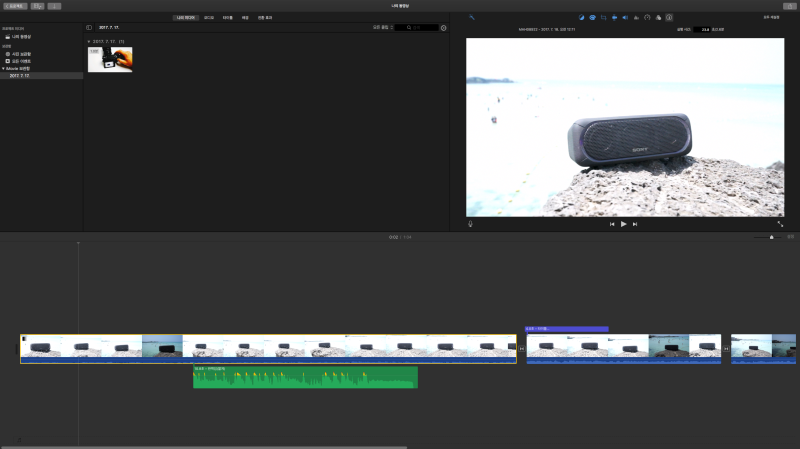Switch to the Transitions tab
This screenshot has height=449, width=800.
click(265, 17)
